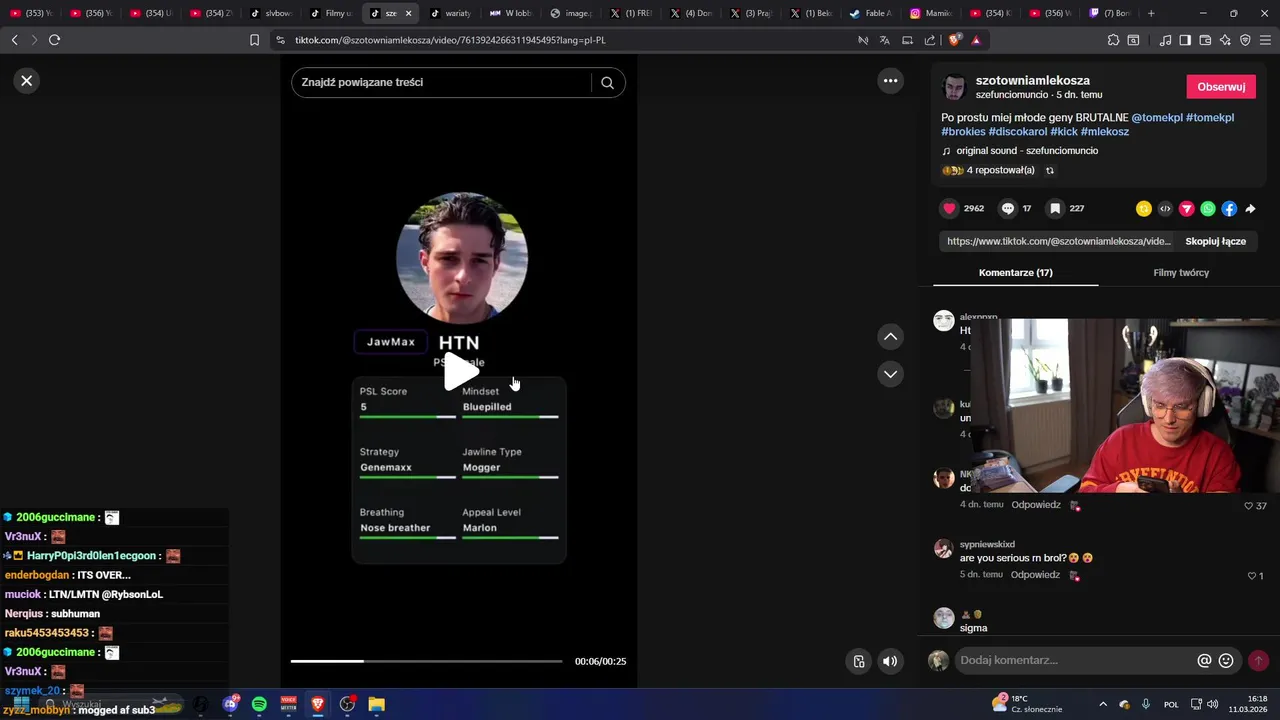The height and width of the screenshot is (720, 1280).
Task: Open the #brokies hashtag
Action: [x=963, y=132]
